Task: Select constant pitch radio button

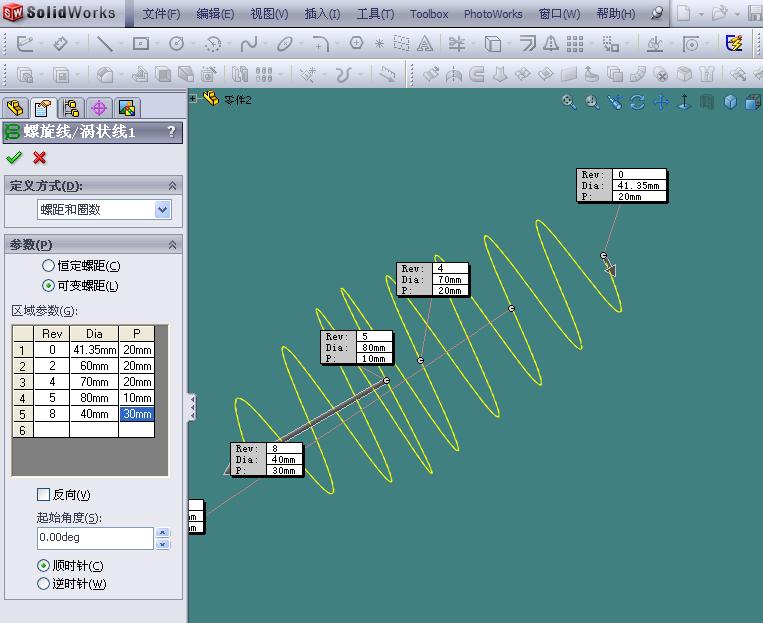Action: coord(48,266)
